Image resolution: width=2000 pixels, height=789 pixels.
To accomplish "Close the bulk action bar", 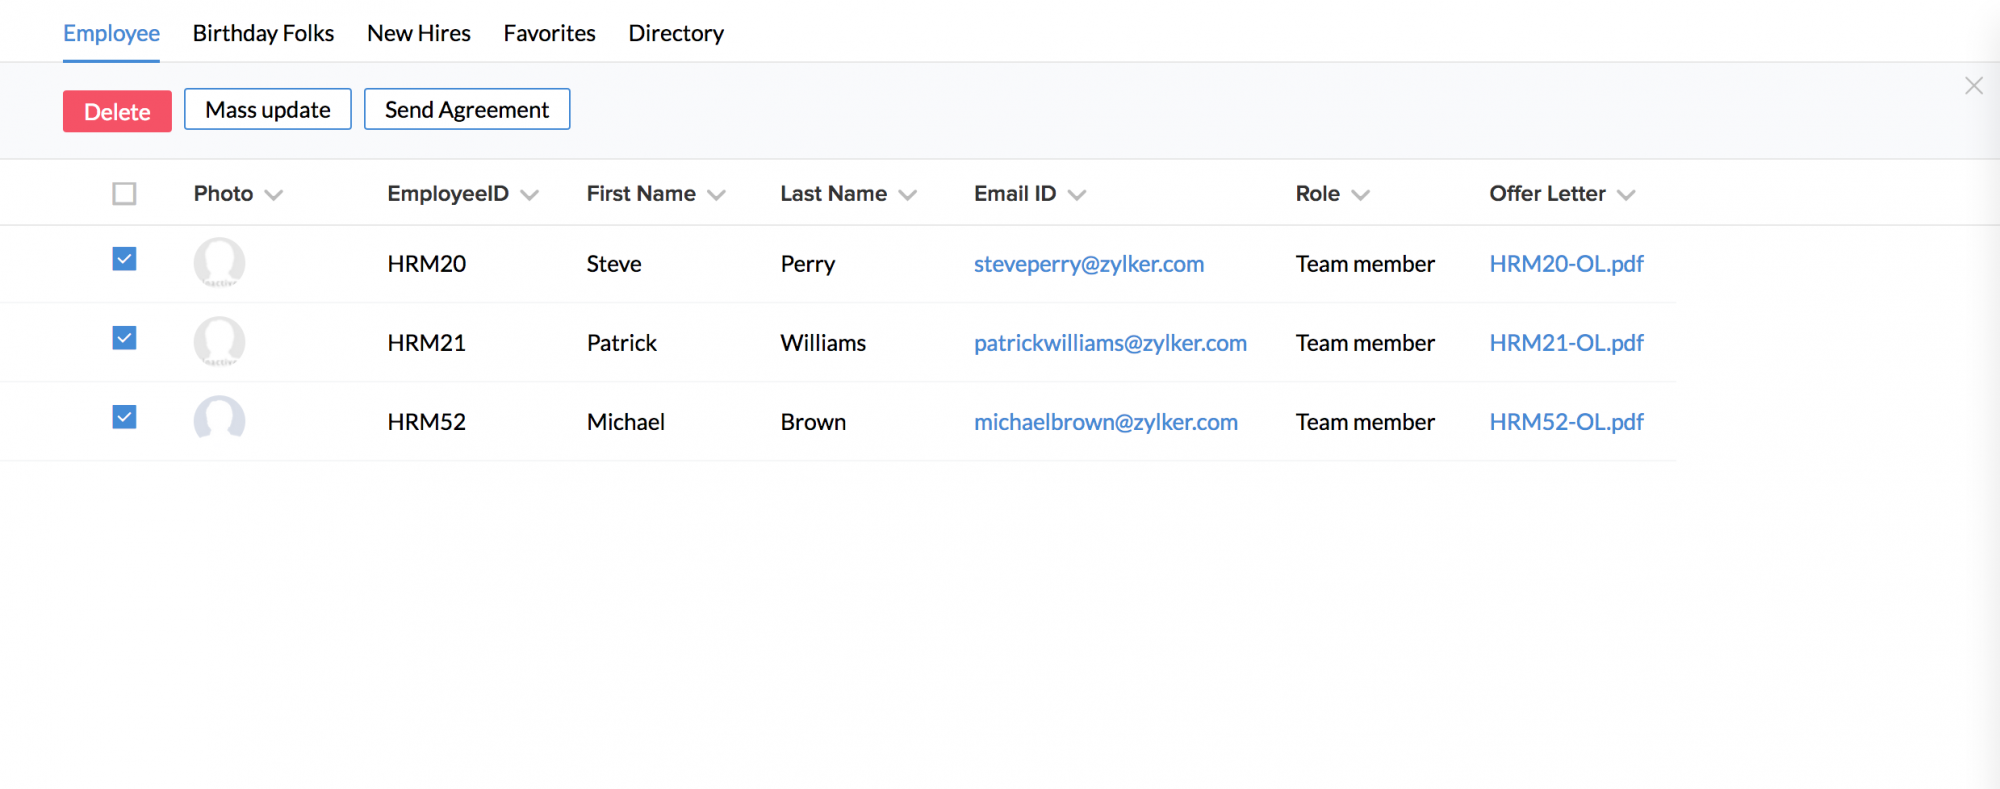I will [x=1973, y=86].
